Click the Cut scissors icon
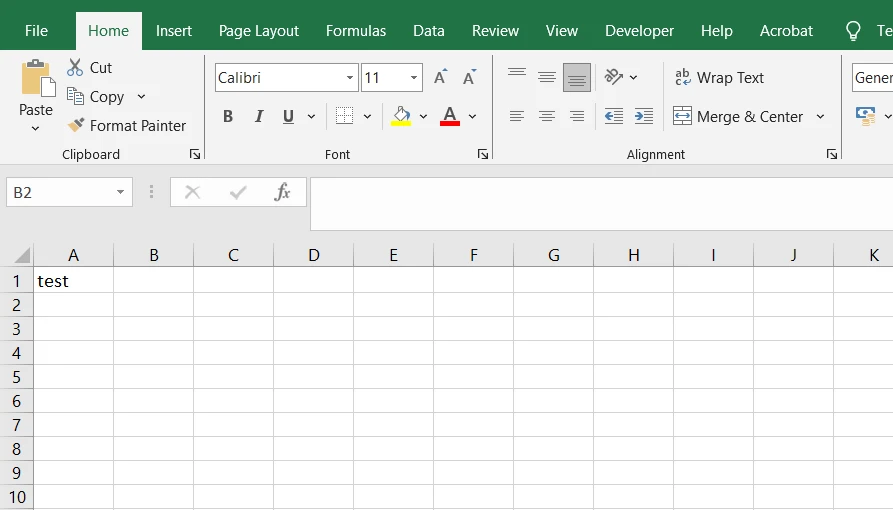 76,68
